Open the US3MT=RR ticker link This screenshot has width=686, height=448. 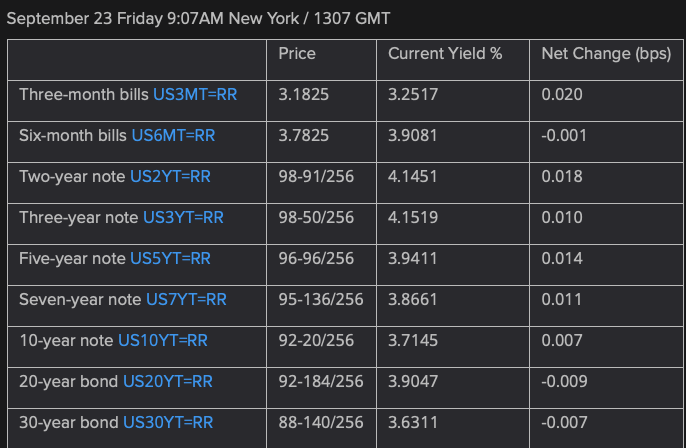tap(195, 93)
